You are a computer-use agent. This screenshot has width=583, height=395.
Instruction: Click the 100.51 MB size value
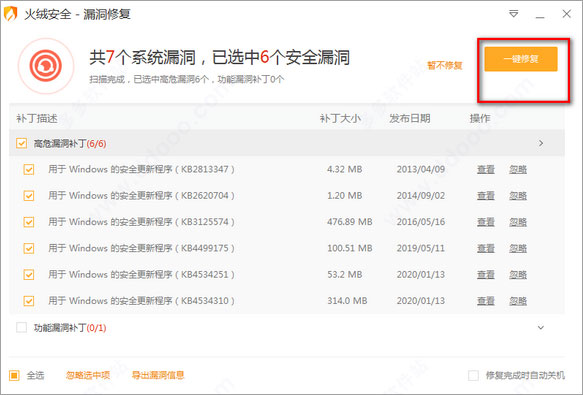(x=350, y=248)
